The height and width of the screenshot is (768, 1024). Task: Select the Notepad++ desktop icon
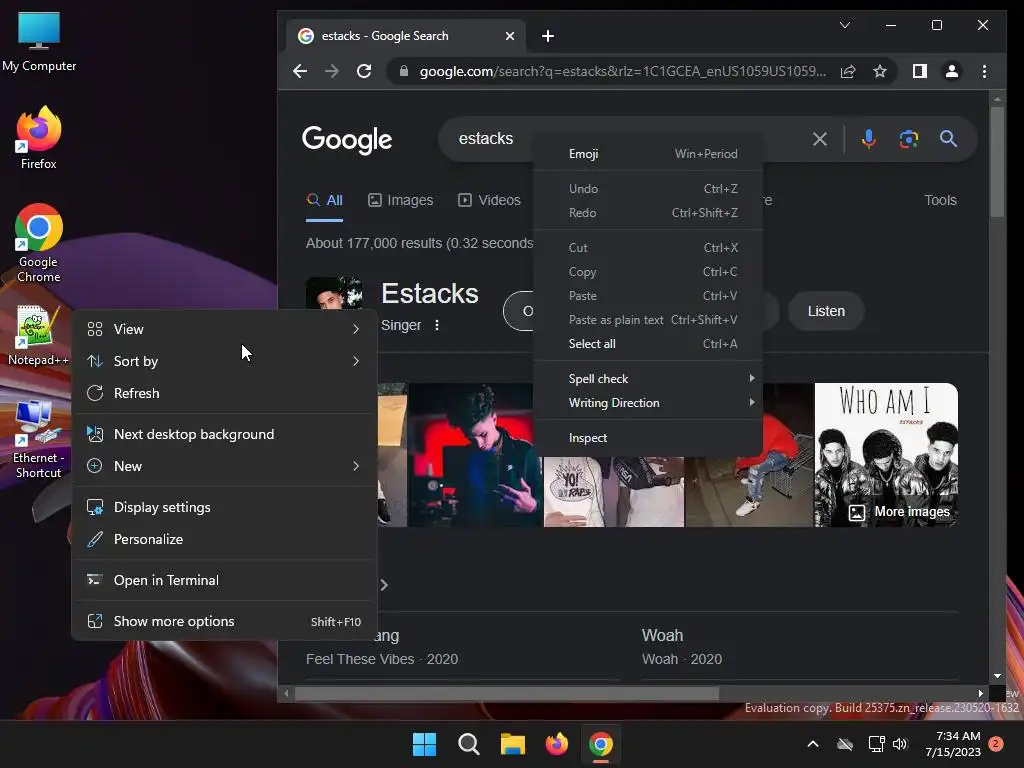[38, 335]
